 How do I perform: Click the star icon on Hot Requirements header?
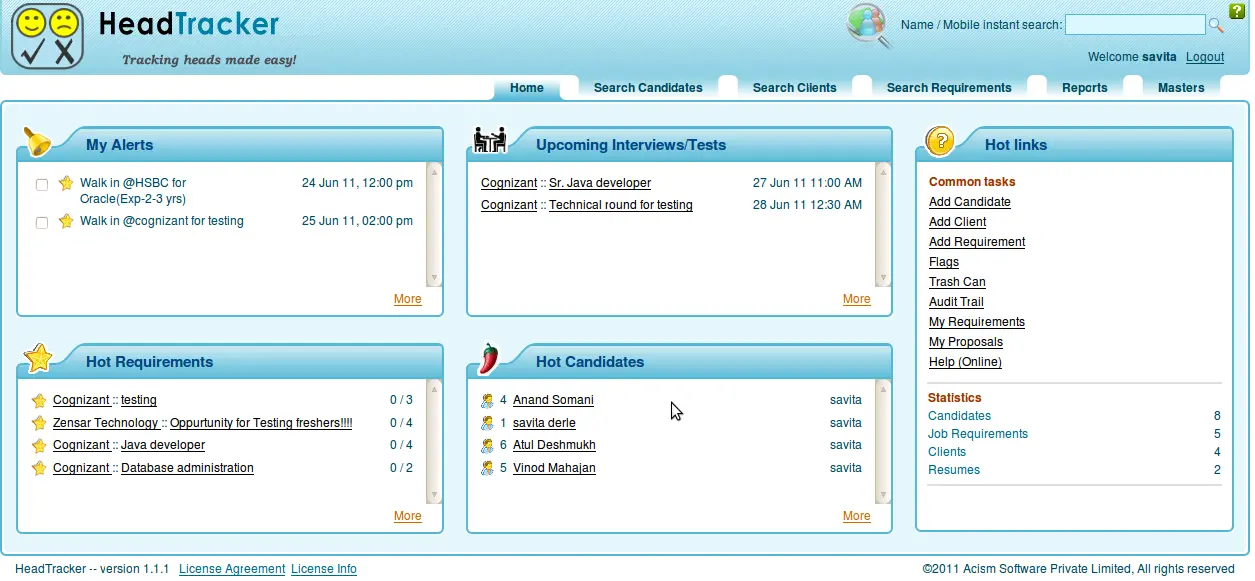(38, 357)
